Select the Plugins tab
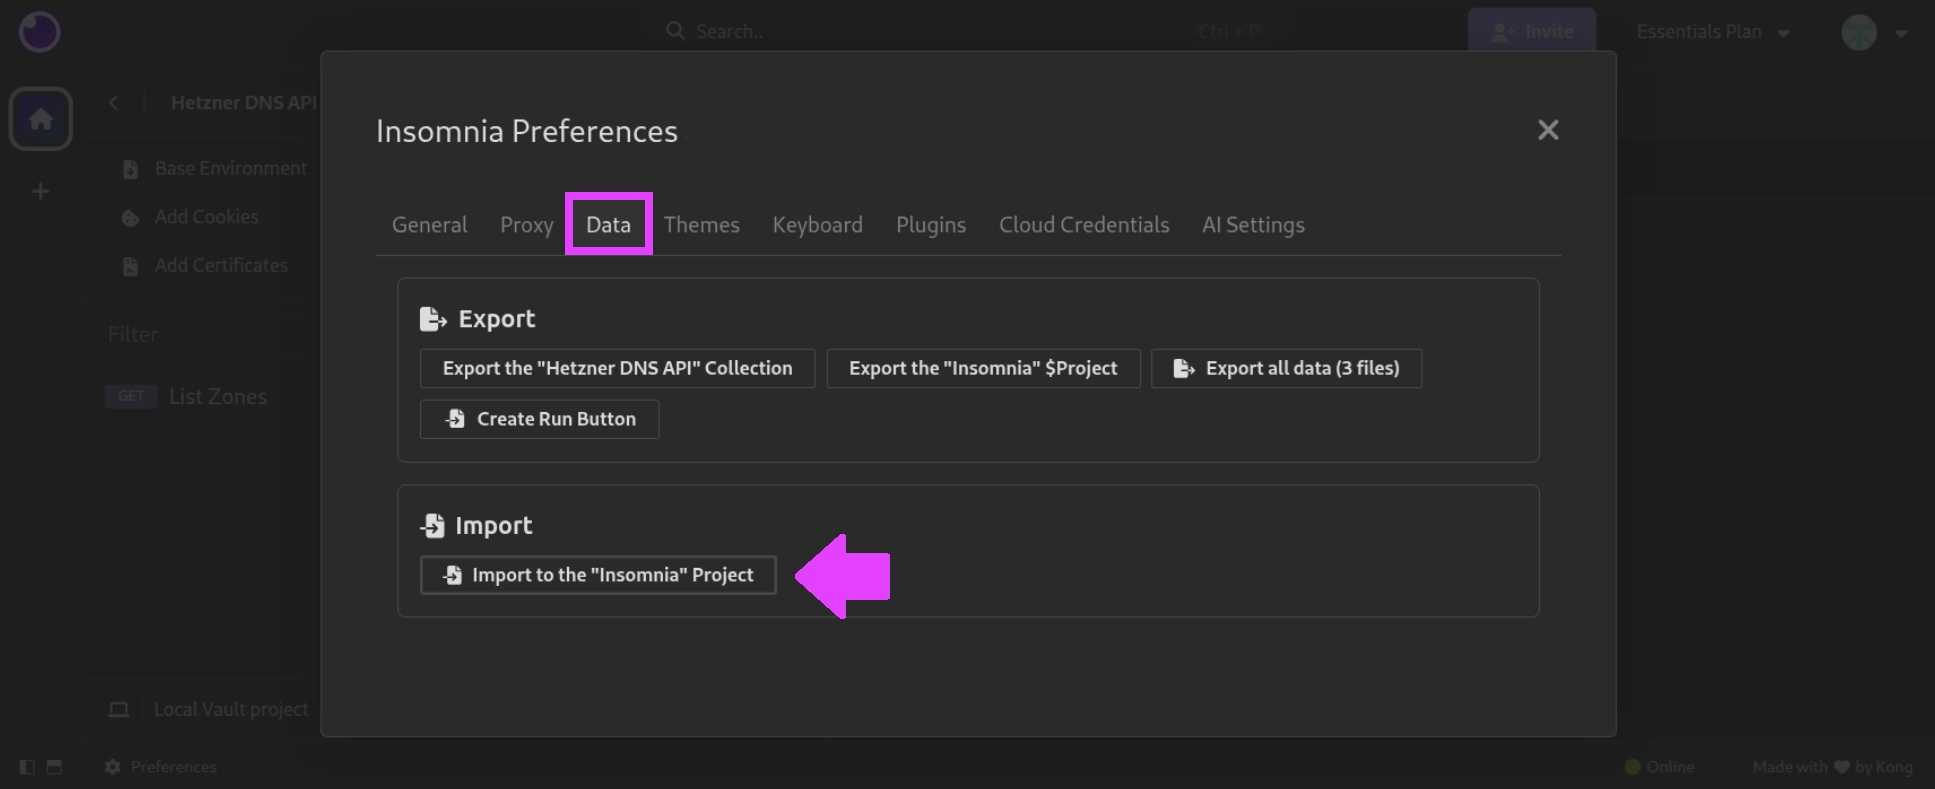The height and width of the screenshot is (789, 1935). click(930, 225)
